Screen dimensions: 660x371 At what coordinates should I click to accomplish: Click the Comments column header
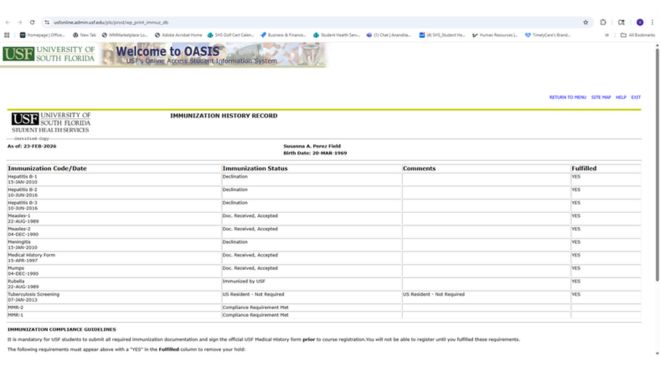pyautogui.click(x=419, y=168)
